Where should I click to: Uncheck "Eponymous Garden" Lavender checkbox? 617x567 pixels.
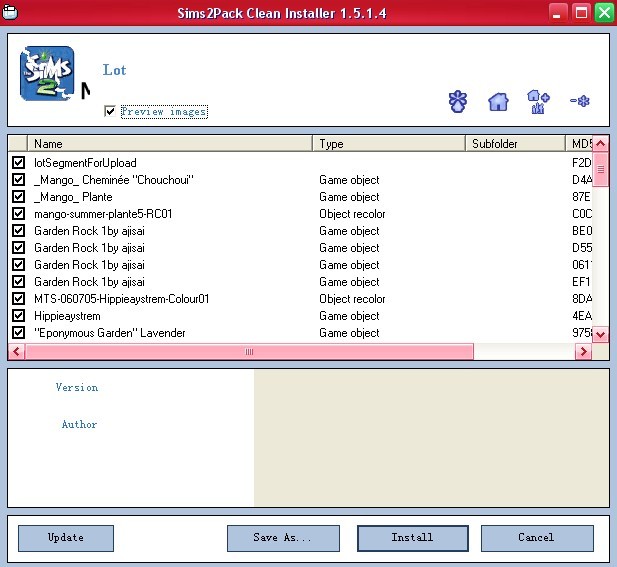(18, 333)
